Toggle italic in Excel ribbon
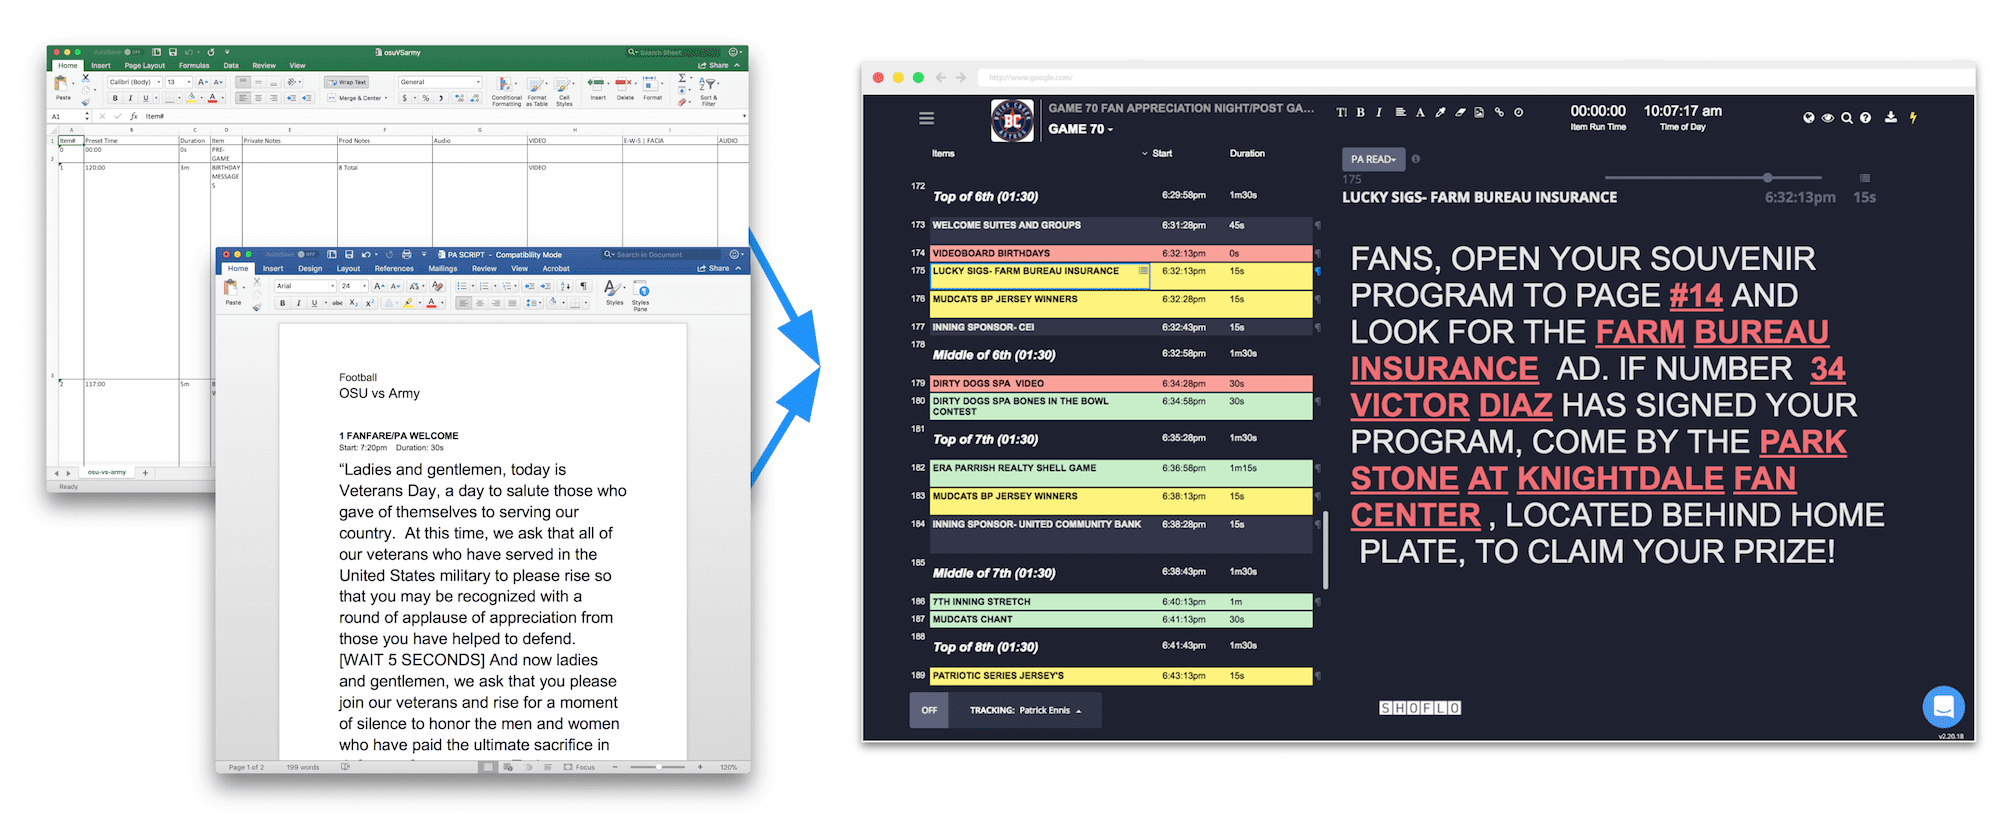The width and height of the screenshot is (2000, 823). 130,98
